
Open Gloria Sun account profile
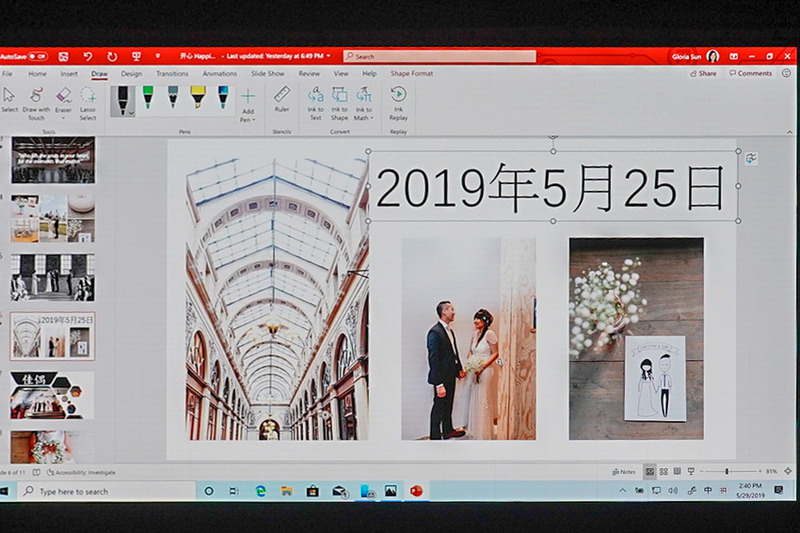pos(696,57)
